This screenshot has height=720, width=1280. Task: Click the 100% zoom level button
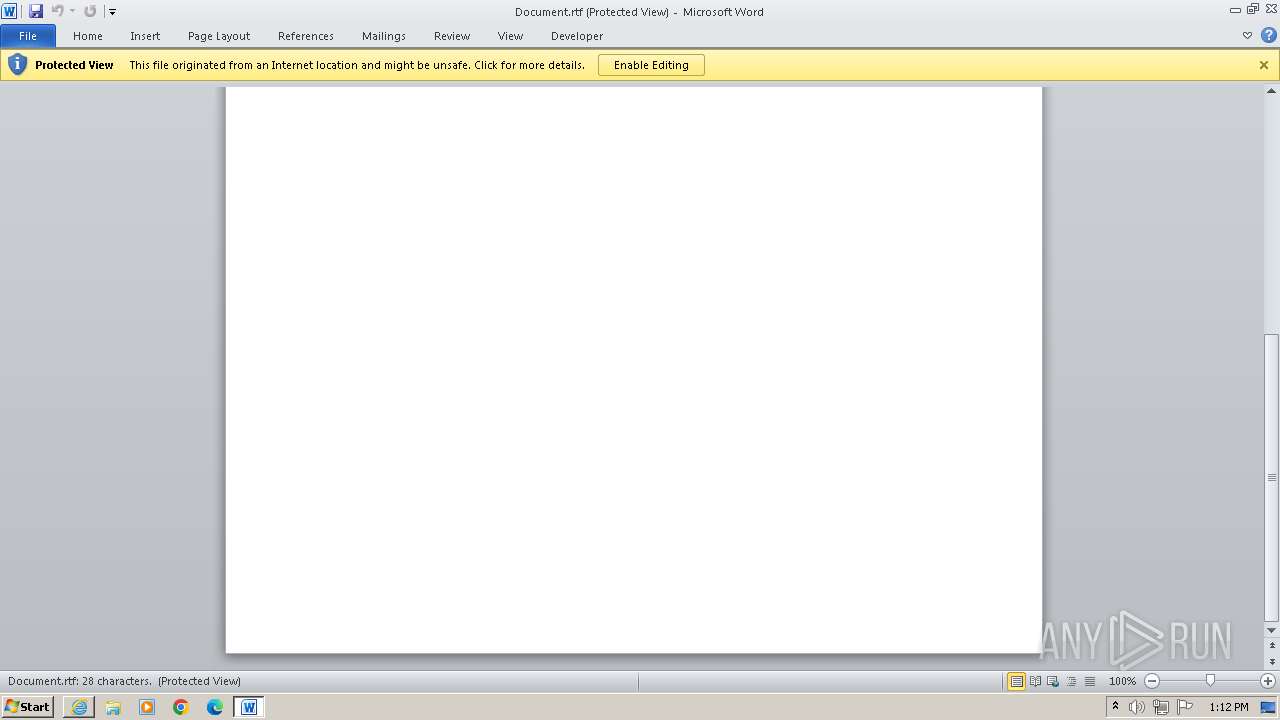tap(1122, 681)
